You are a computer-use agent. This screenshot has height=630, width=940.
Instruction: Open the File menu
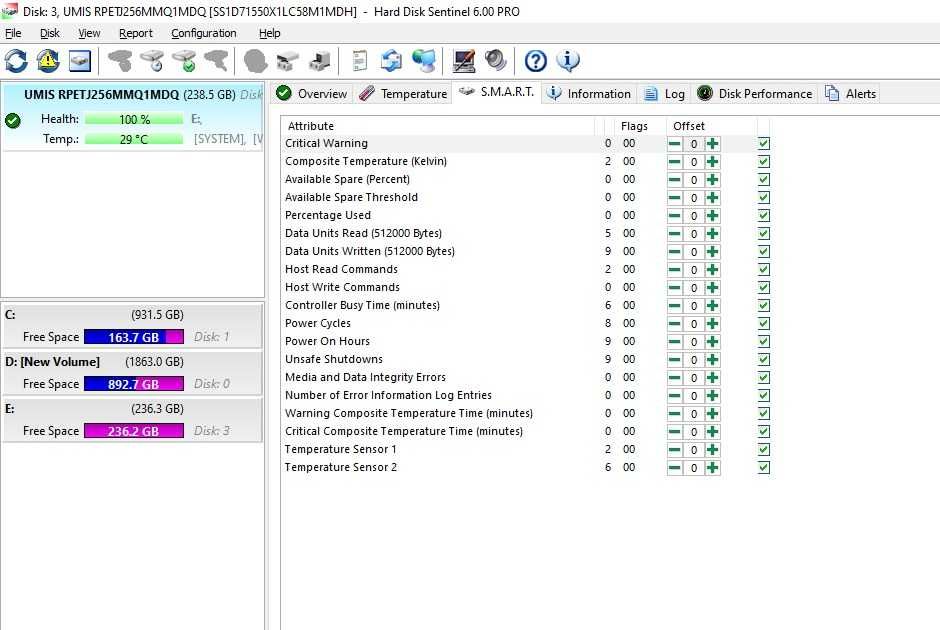point(13,34)
